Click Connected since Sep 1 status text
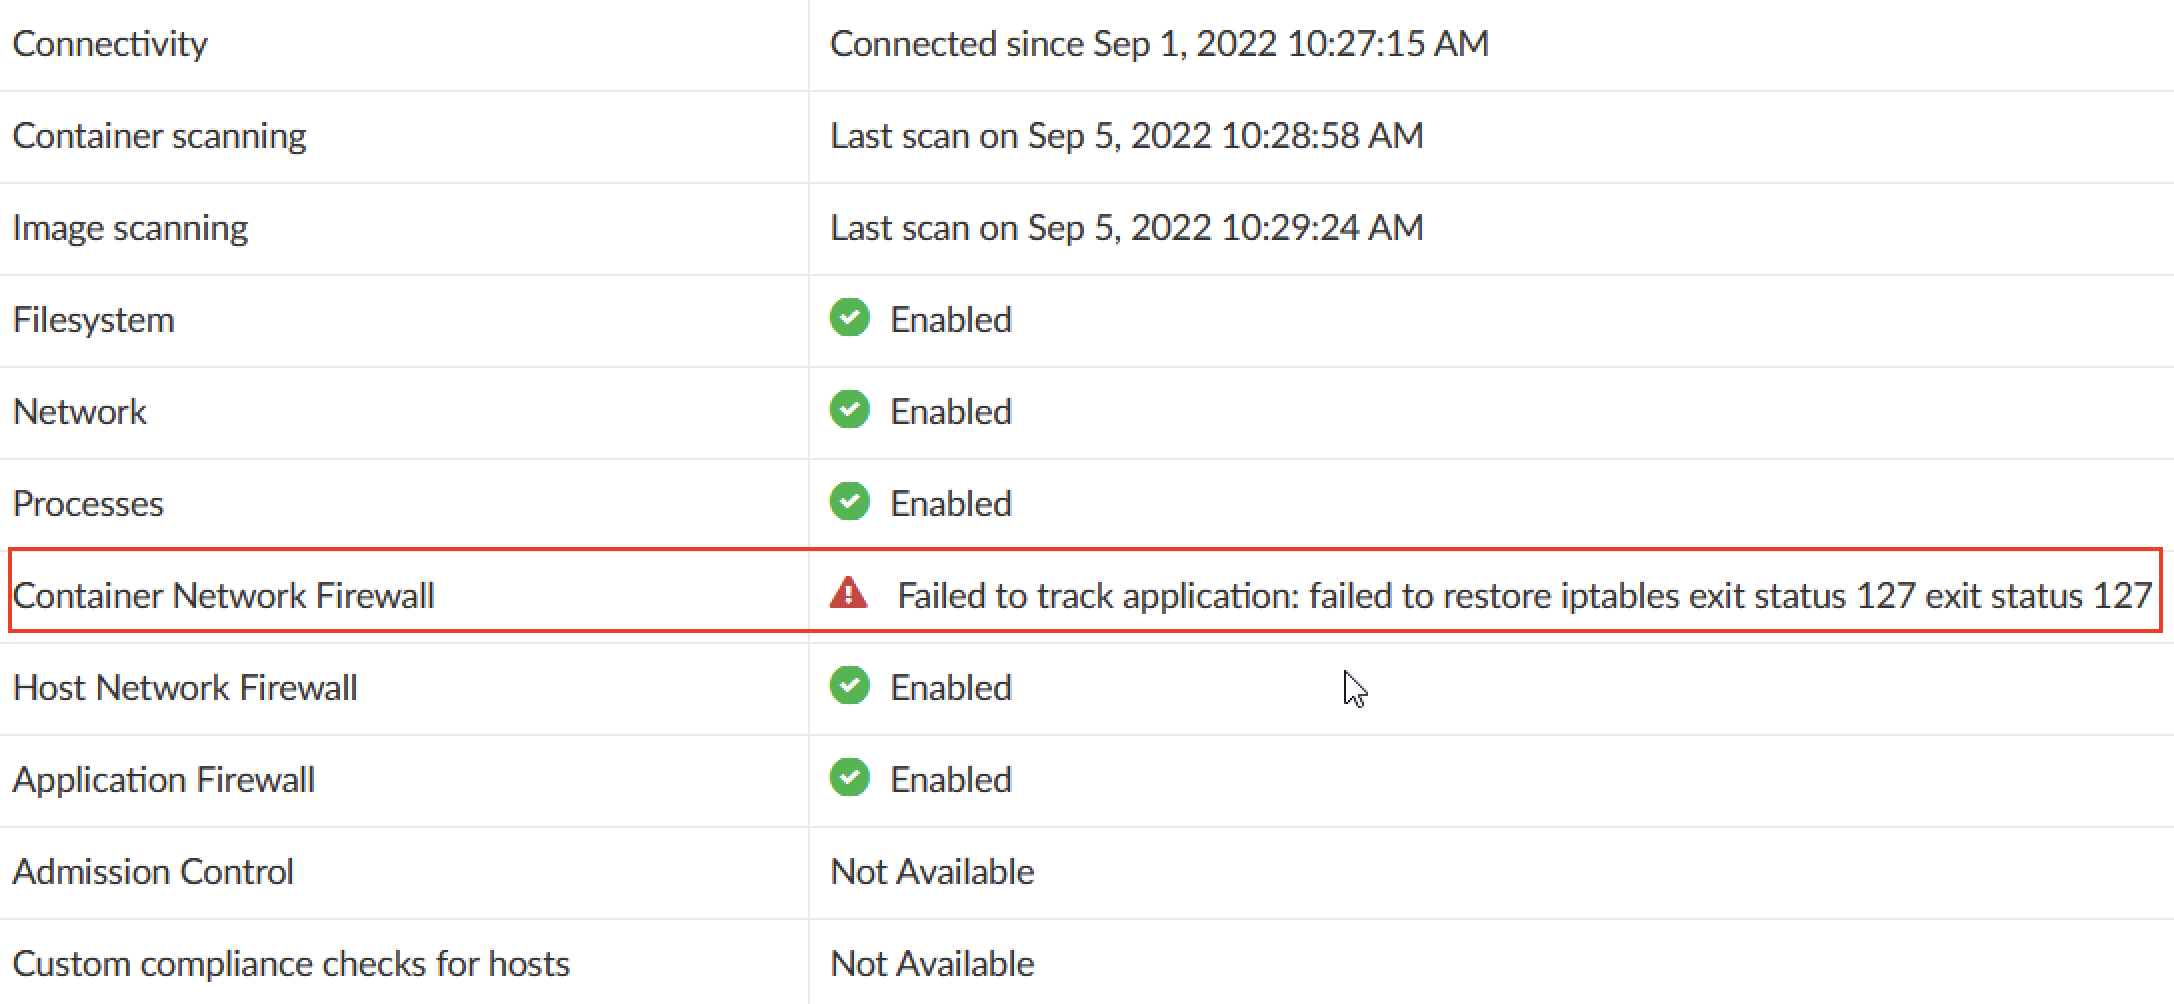 (x=1159, y=44)
